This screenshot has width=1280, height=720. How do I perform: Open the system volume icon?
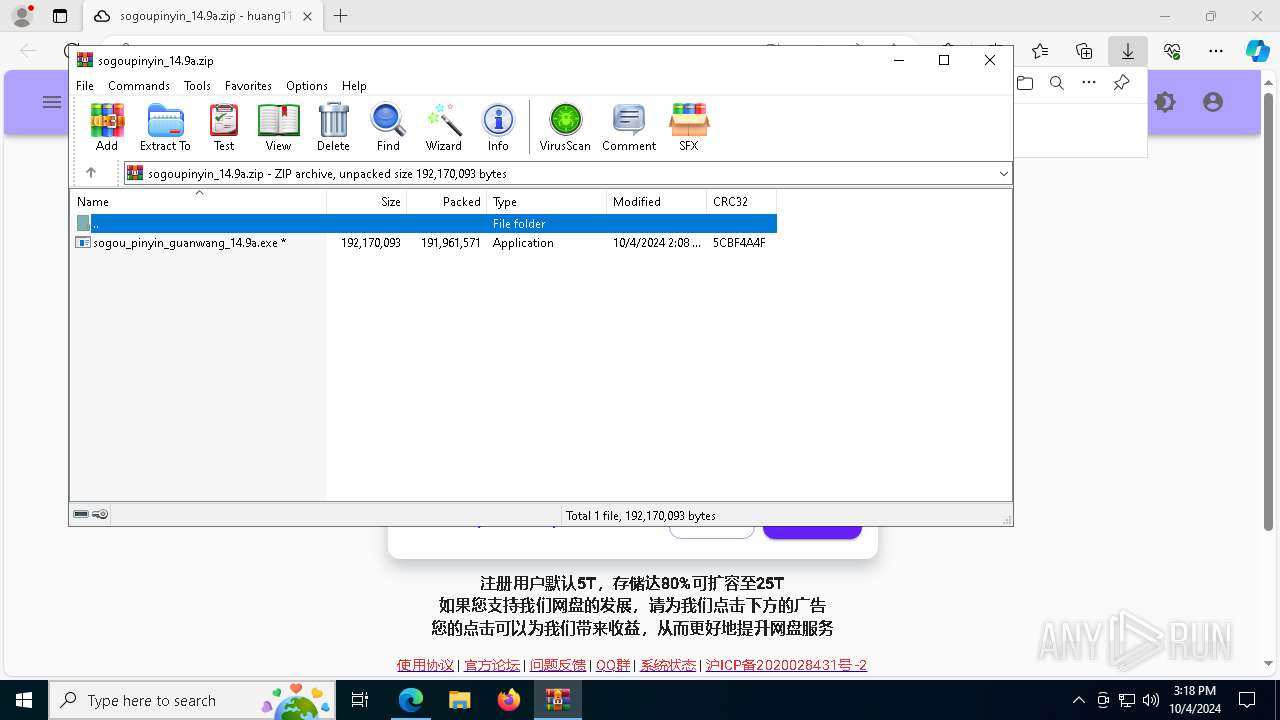point(1151,700)
